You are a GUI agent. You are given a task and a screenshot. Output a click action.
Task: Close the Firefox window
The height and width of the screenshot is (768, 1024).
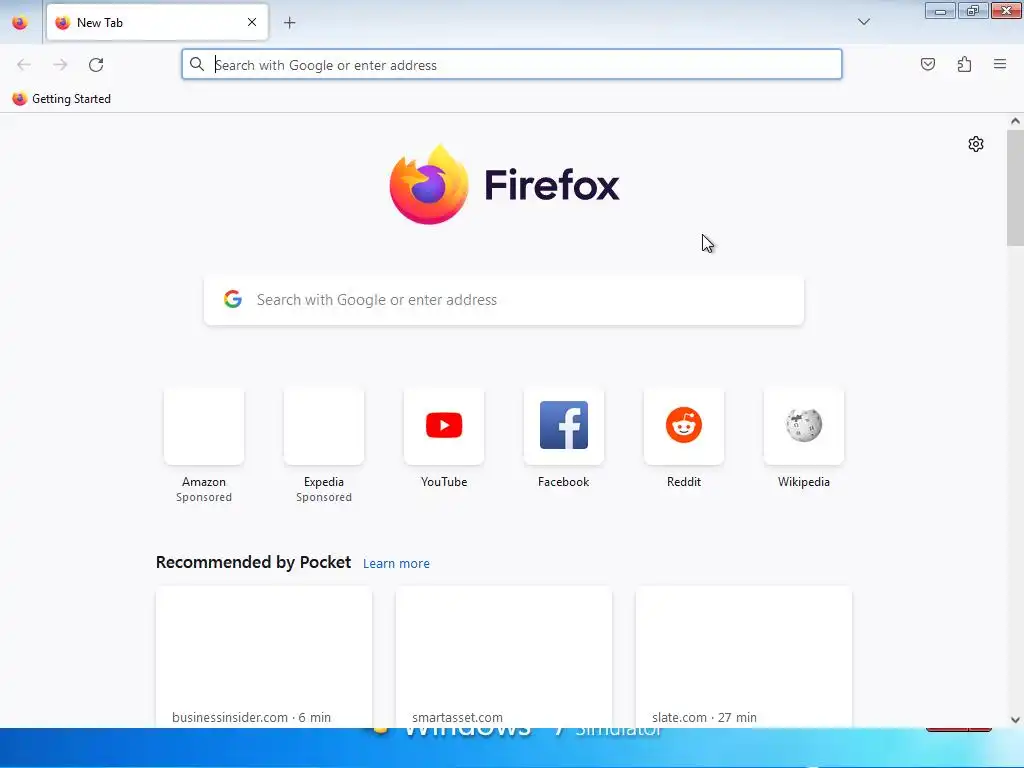click(1006, 10)
